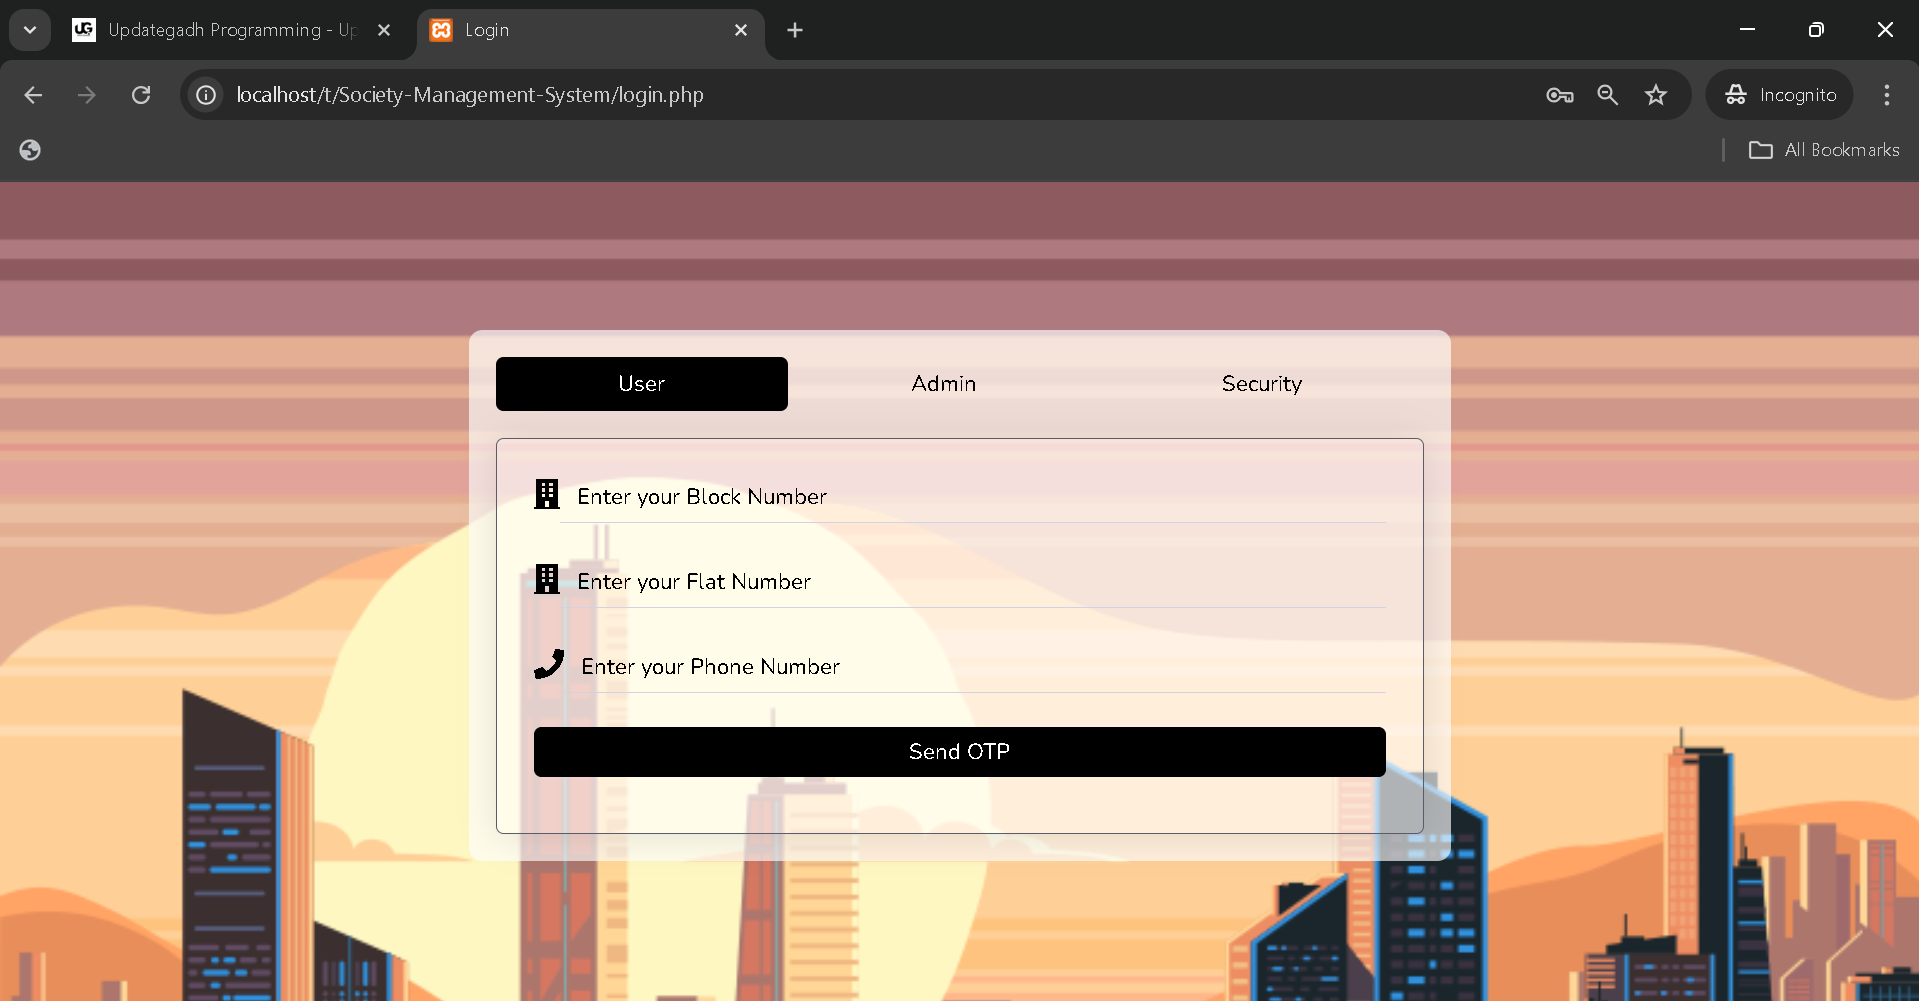Switch to the Admin login tab
Viewport: 1919px width, 1001px height.
(943, 384)
